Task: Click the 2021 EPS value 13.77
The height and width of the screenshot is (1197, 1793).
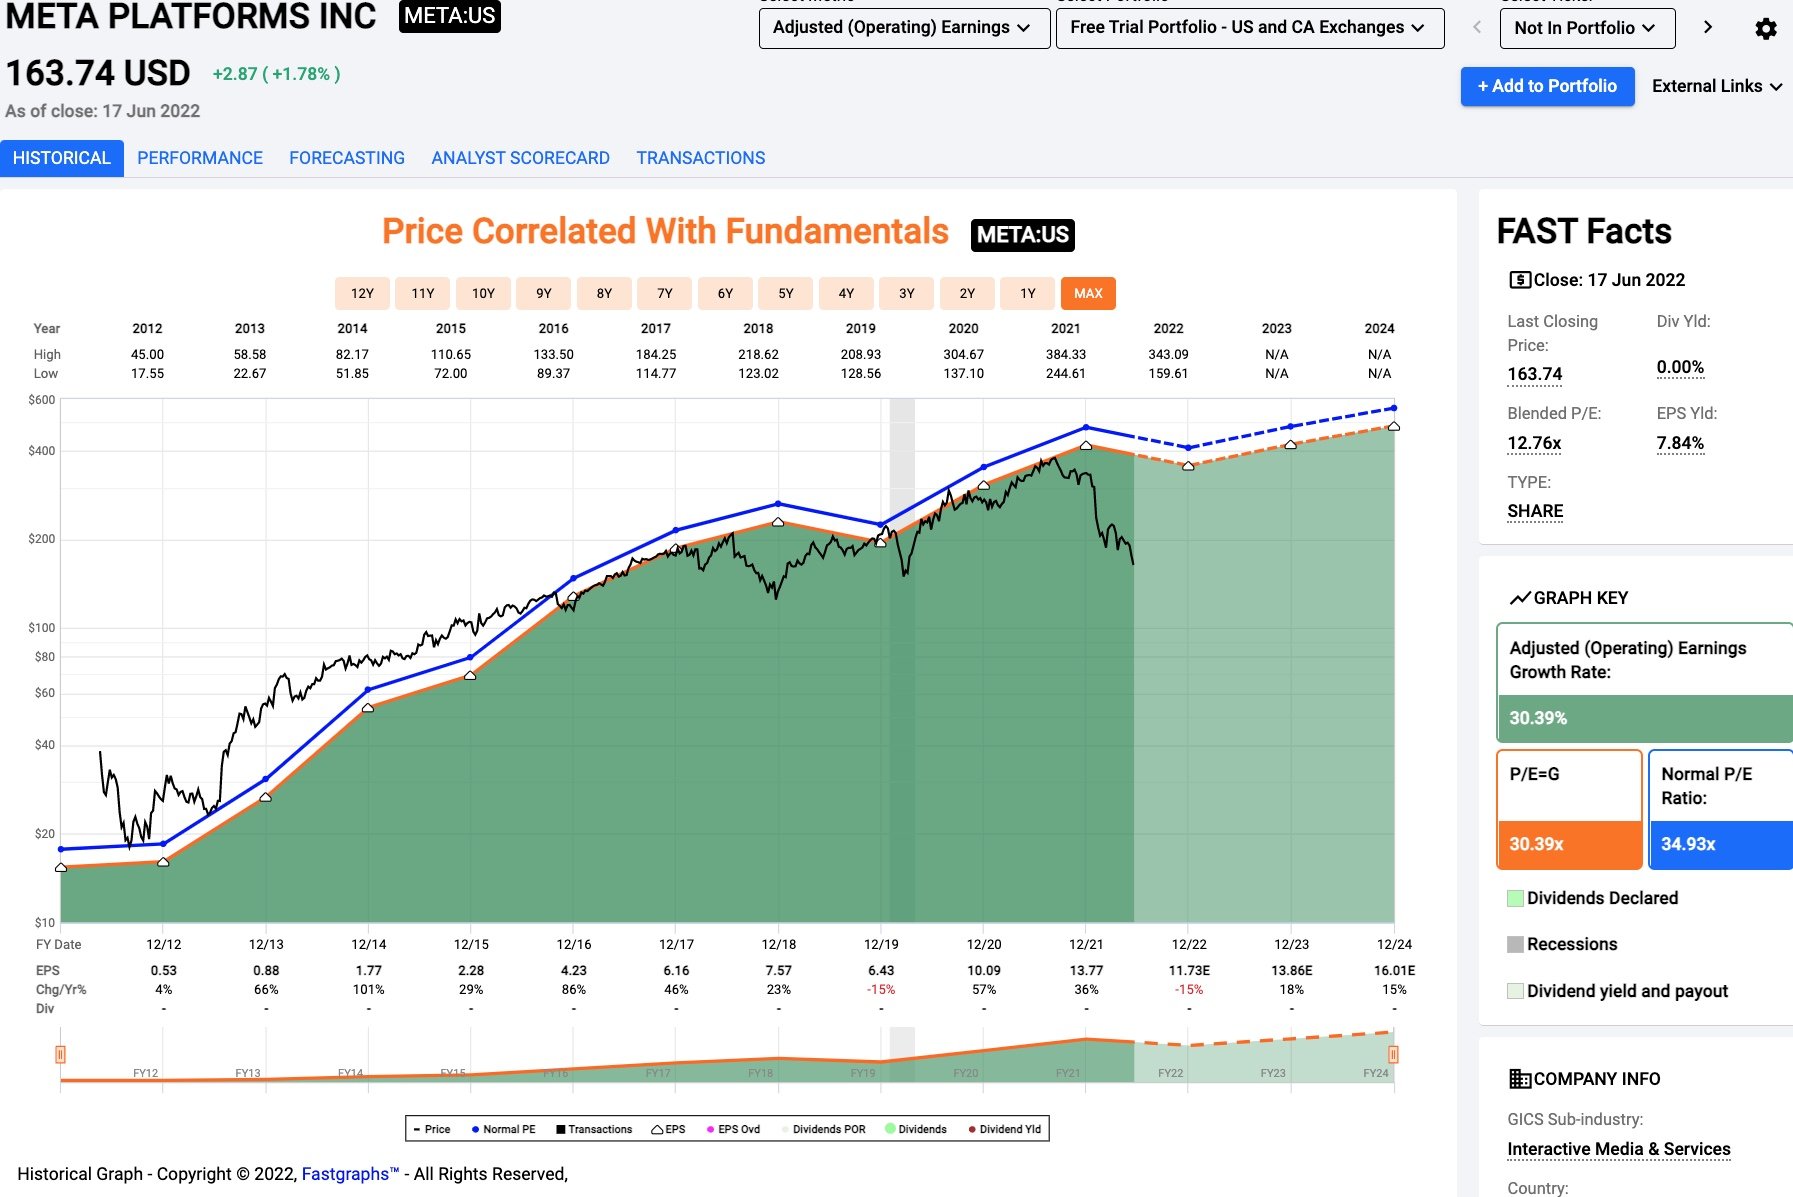Action: (1086, 970)
